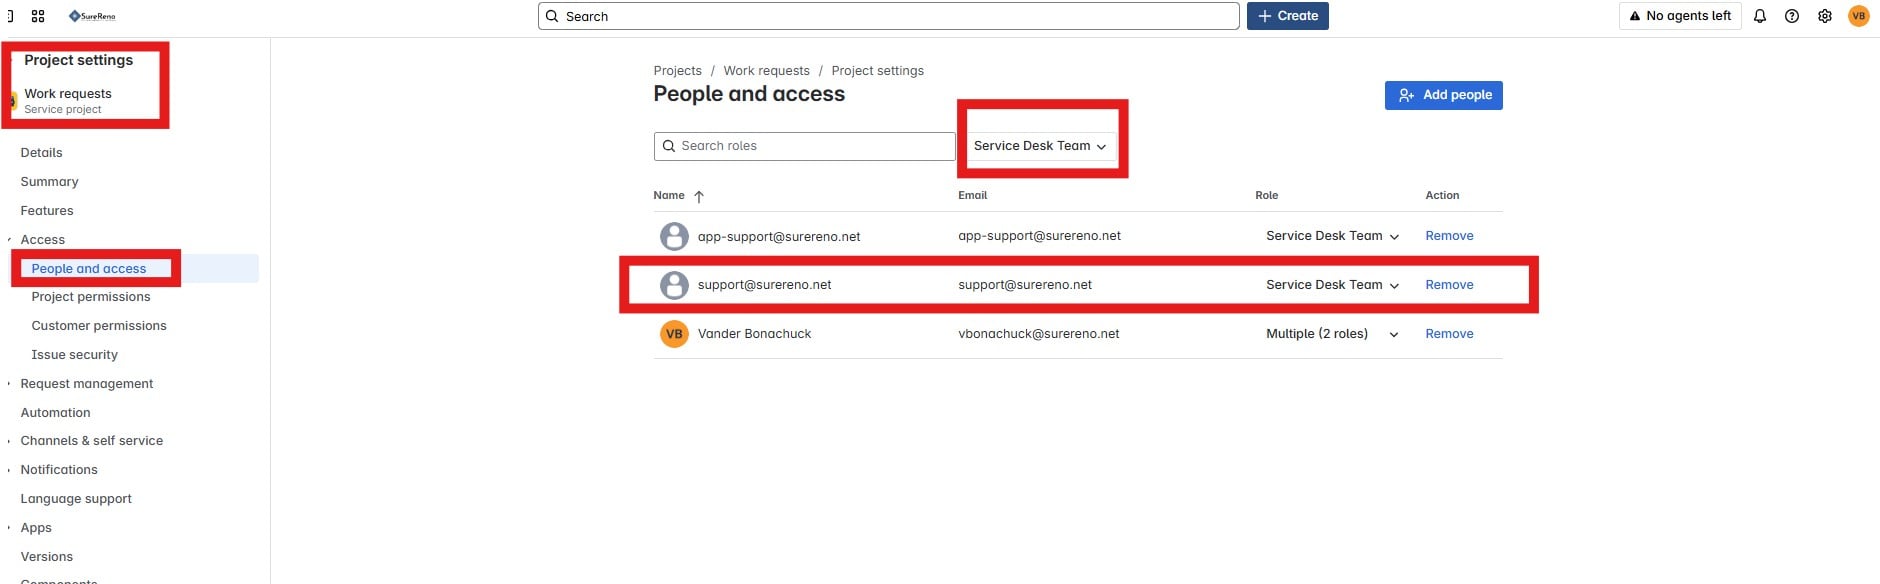Go to Projects breadcrumb
The image size is (1880, 584).
pyautogui.click(x=677, y=71)
